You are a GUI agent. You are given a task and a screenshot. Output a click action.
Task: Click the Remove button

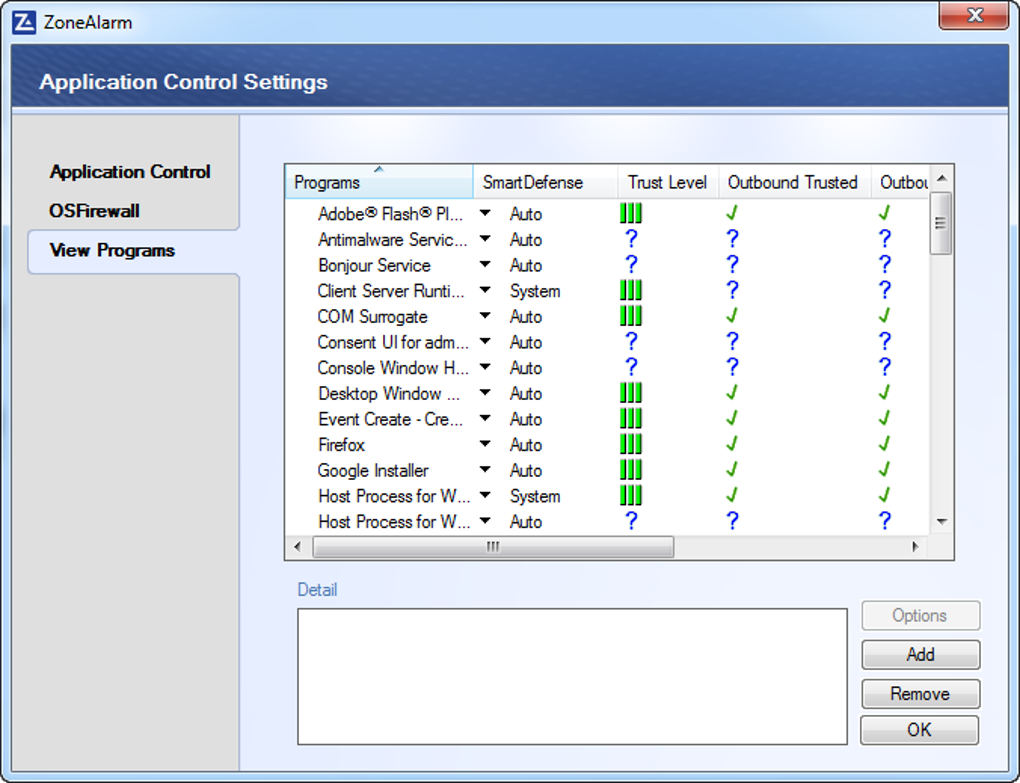point(920,694)
